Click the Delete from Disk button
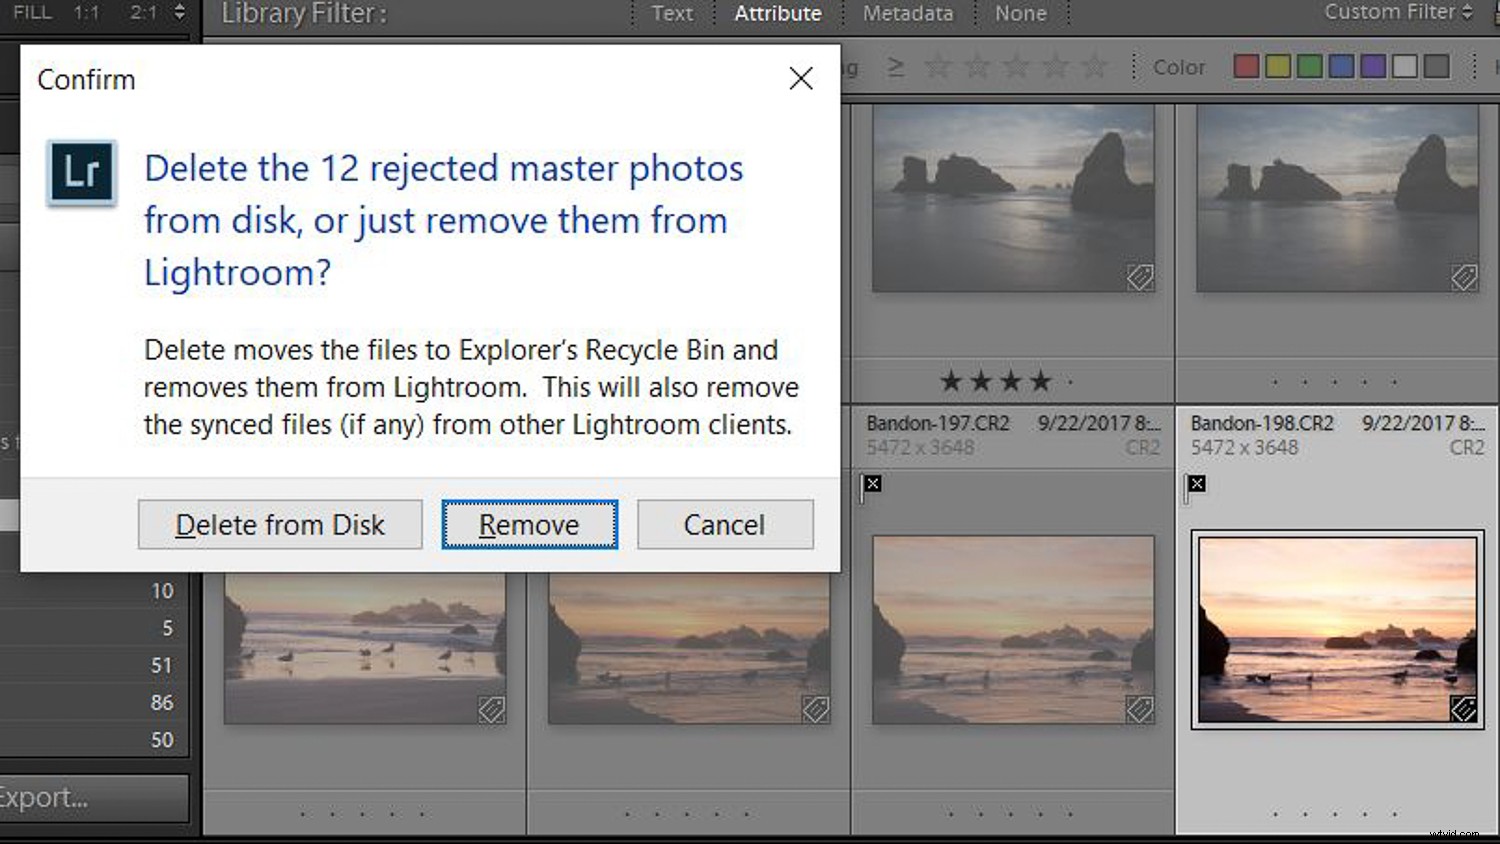This screenshot has height=844, width=1500. coord(279,524)
